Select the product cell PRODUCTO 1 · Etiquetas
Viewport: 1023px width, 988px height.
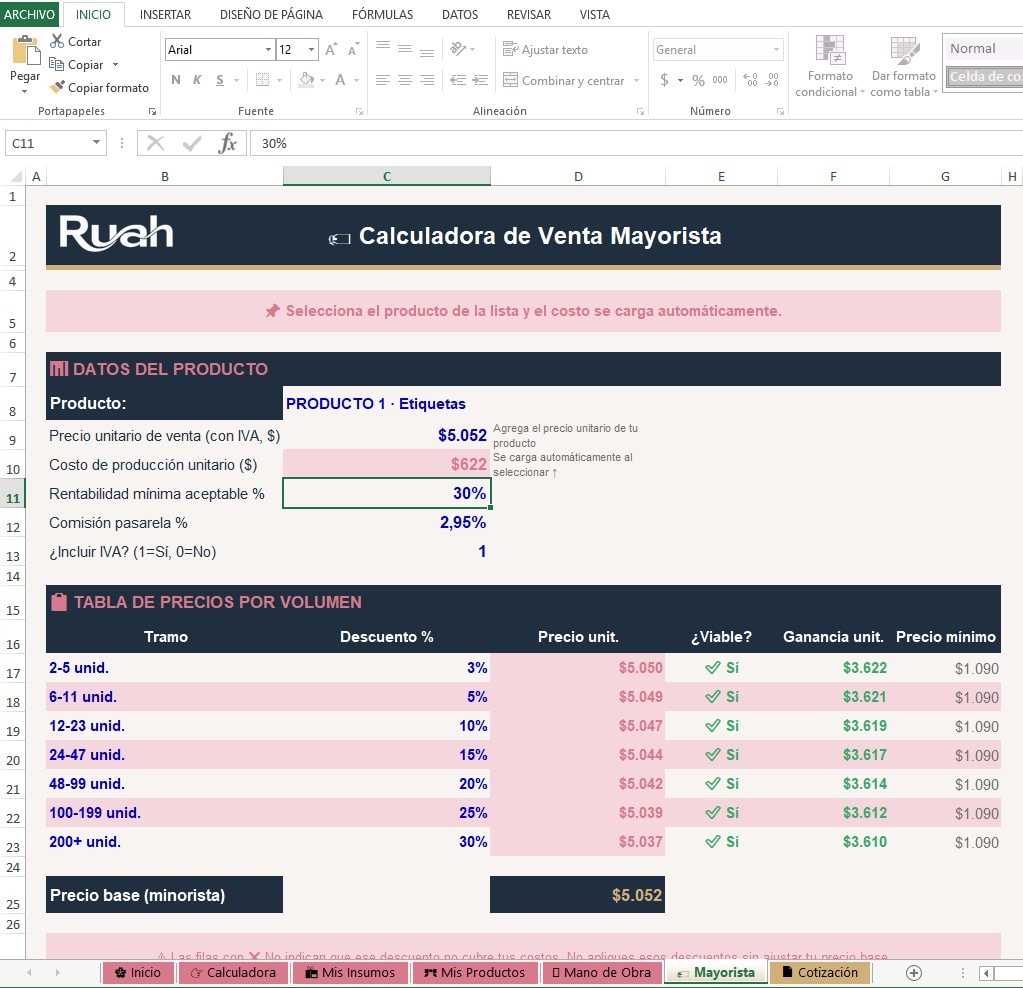386,403
